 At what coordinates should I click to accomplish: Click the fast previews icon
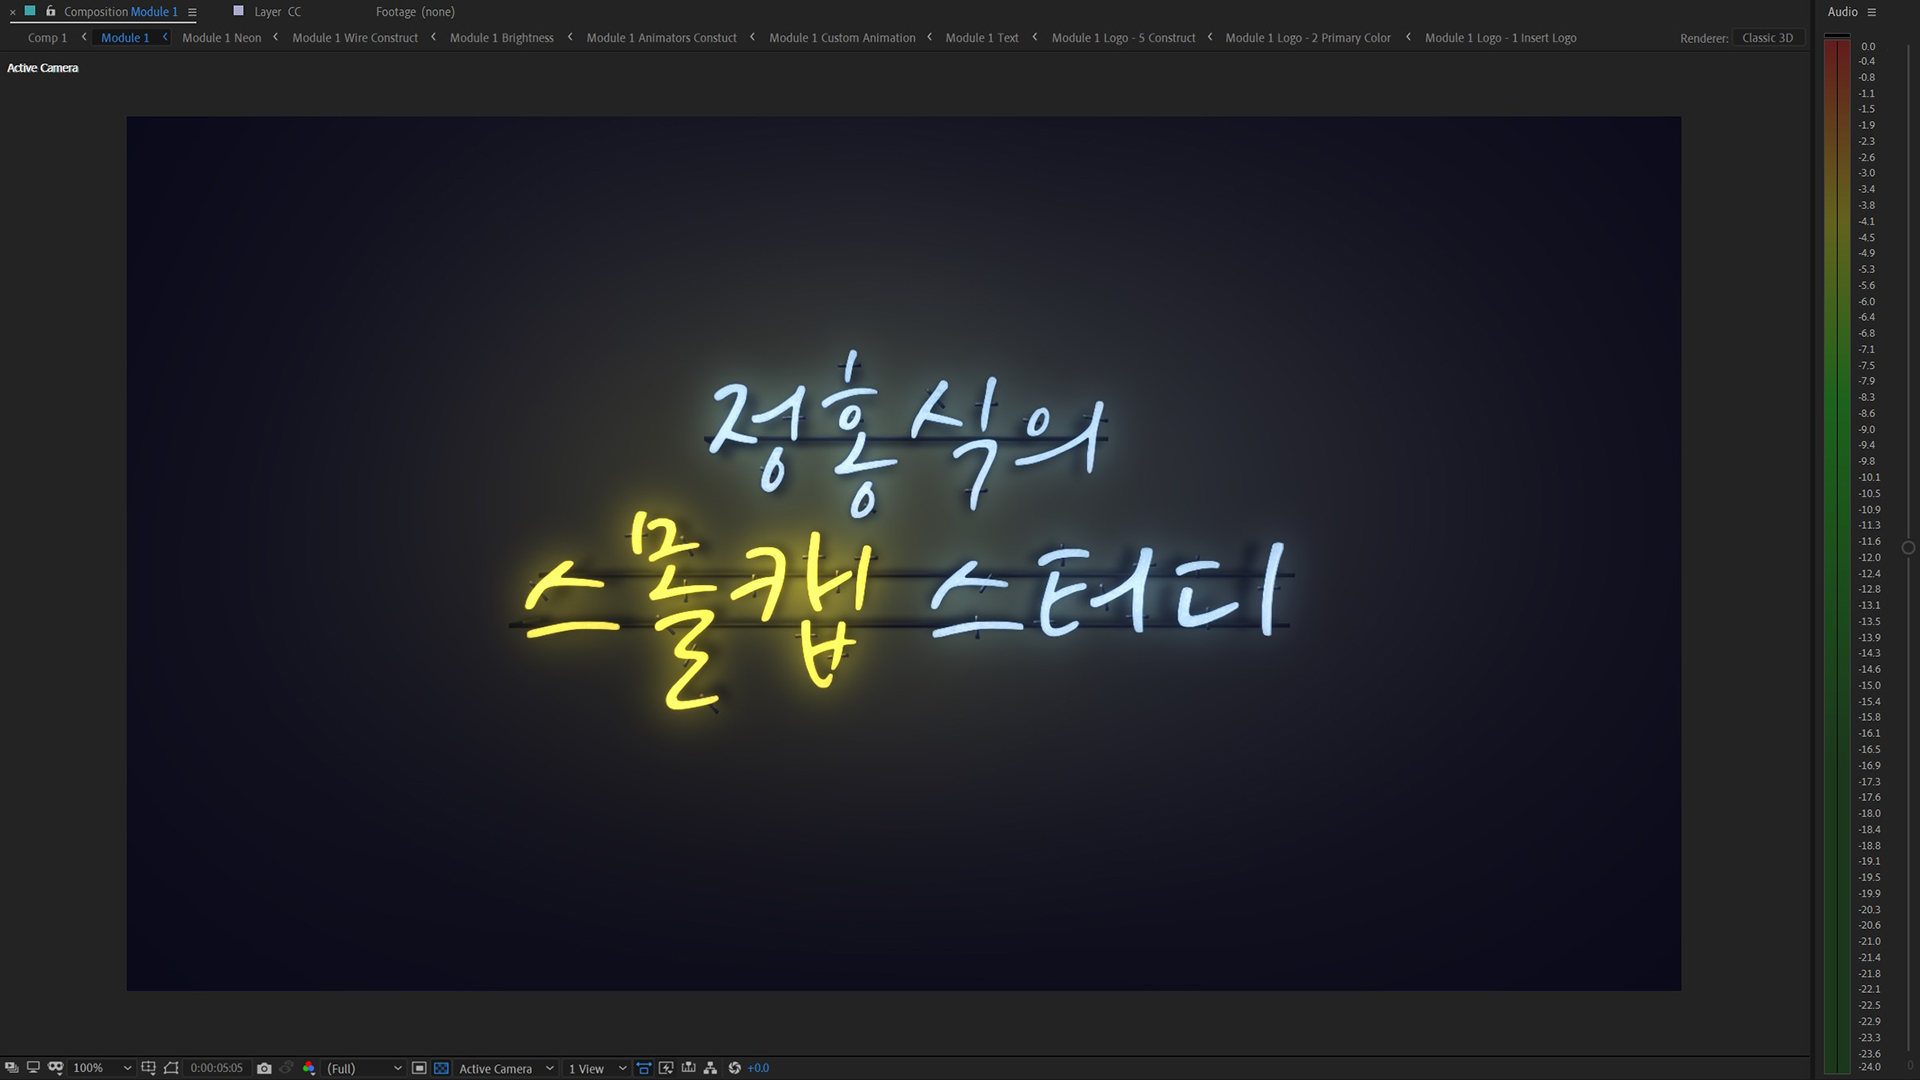point(666,1068)
